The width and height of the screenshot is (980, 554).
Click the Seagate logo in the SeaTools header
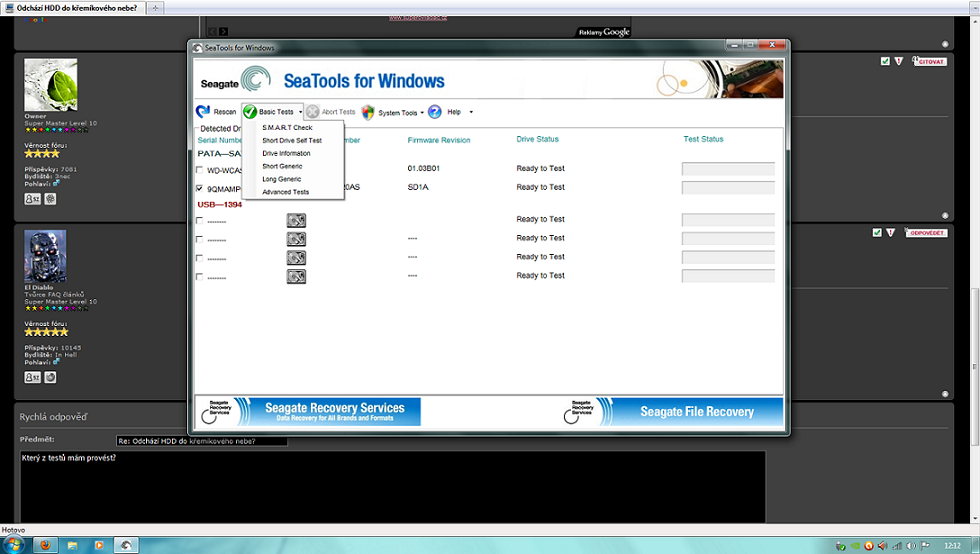click(x=235, y=80)
